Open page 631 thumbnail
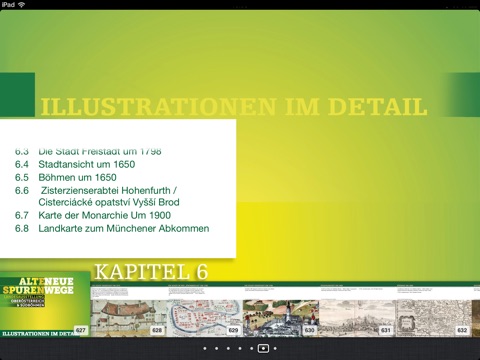Image resolution: width=480 pixels, height=360 pixels. (x=357, y=310)
